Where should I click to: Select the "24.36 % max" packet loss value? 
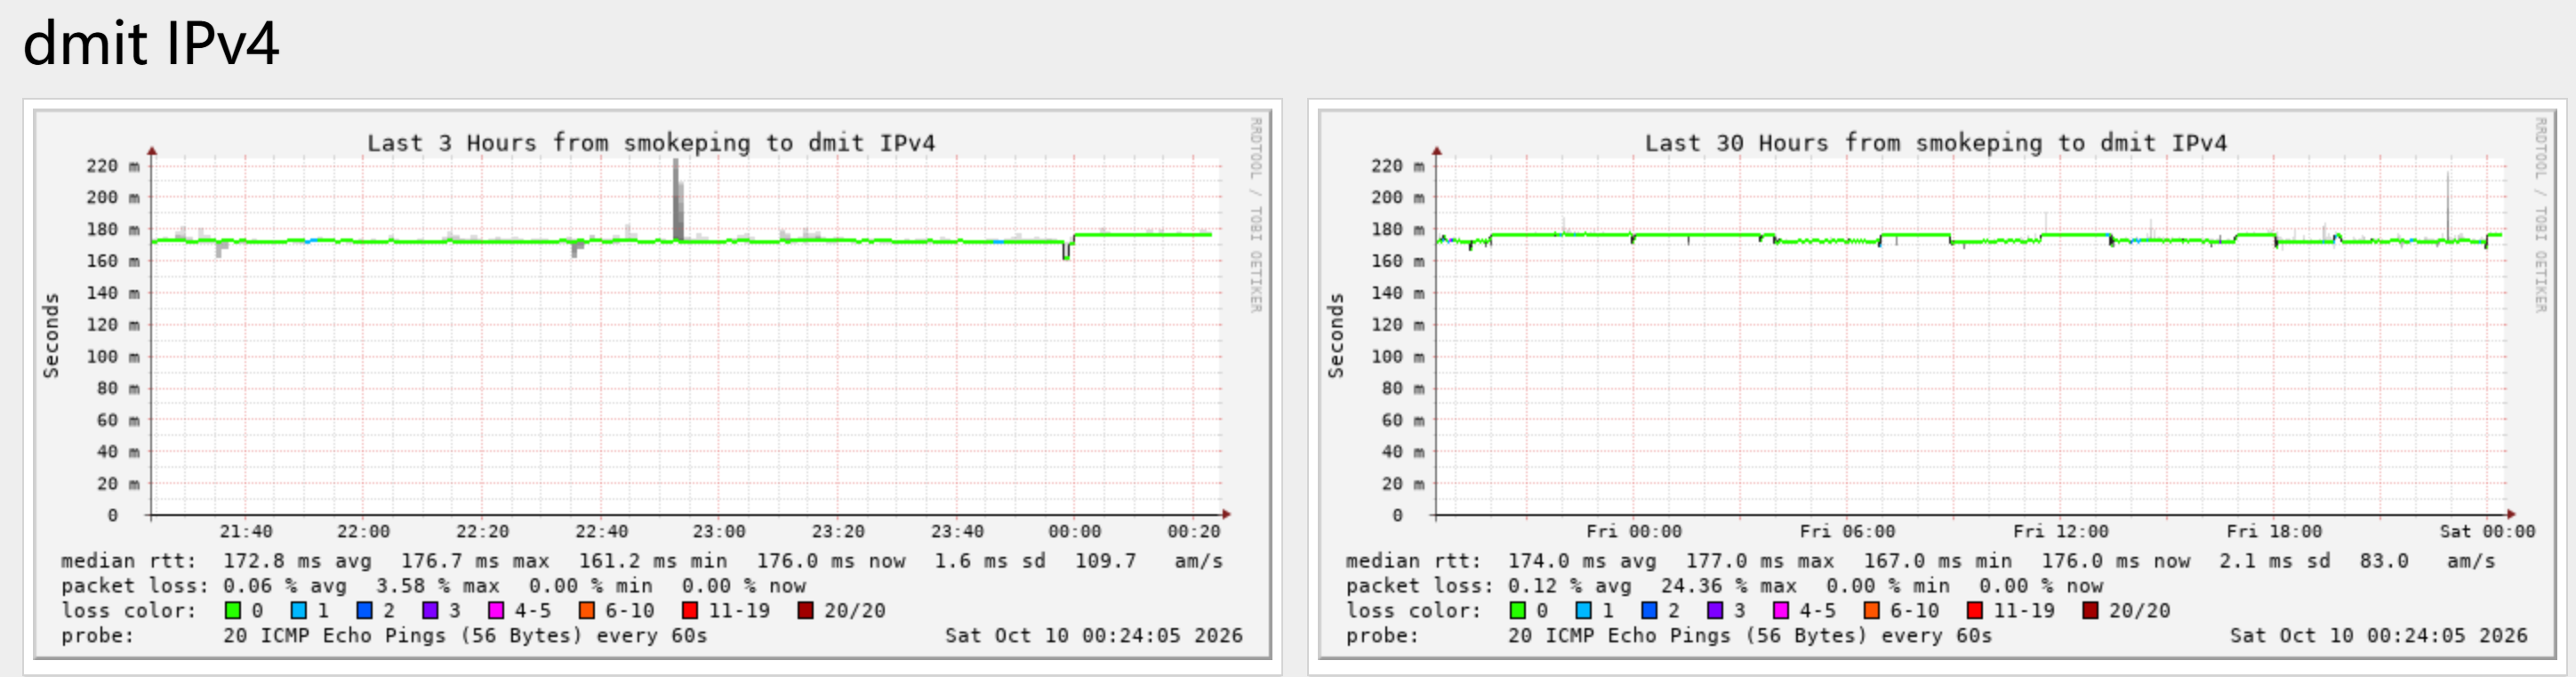click(x=1729, y=586)
